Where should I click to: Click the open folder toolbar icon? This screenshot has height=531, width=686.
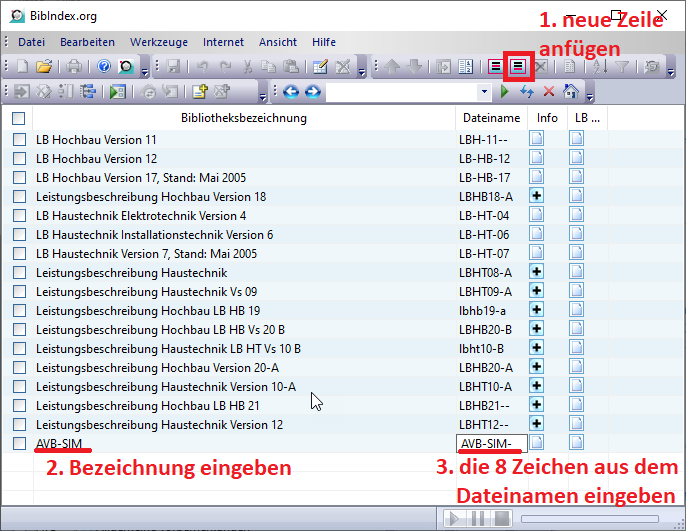(44, 67)
